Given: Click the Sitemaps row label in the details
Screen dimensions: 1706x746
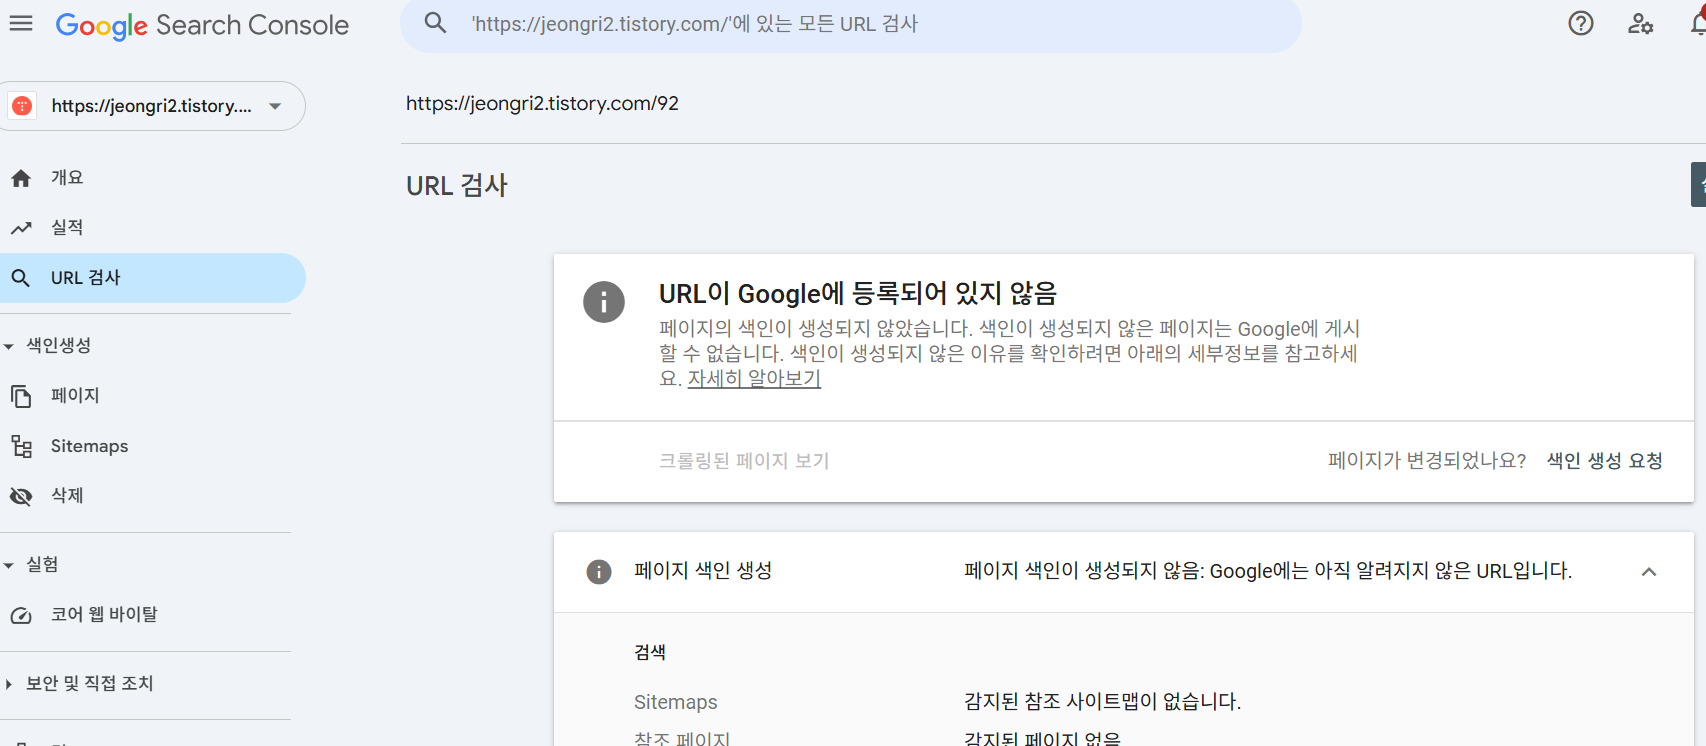Looking at the screenshot, I should coord(676,702).
